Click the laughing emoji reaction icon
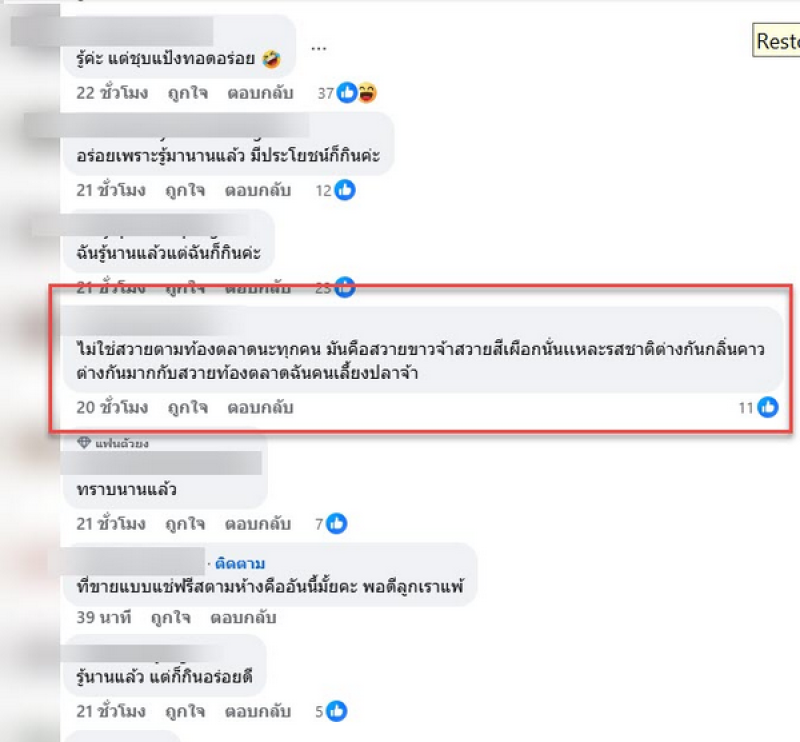This screenshot has height=742, width=800. tap(367, 93)
